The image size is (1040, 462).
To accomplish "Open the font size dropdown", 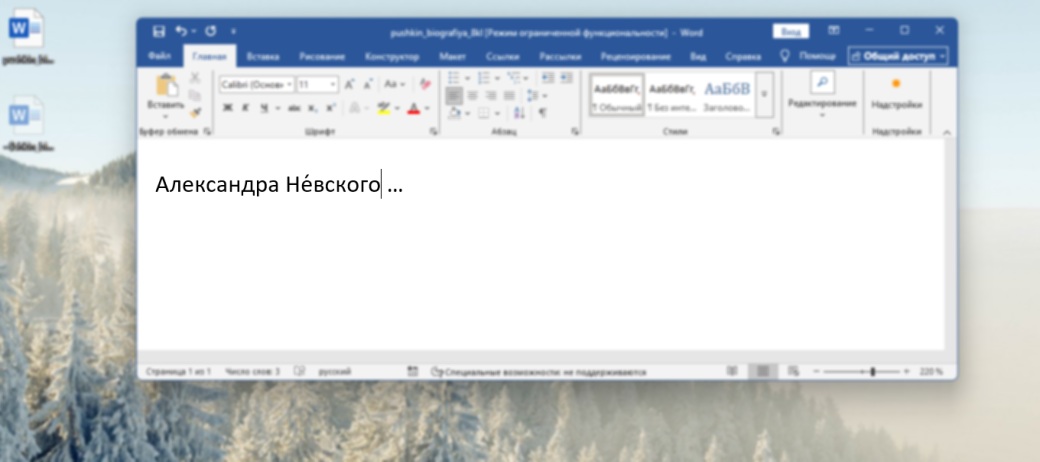I will click(x=318, y=85).
